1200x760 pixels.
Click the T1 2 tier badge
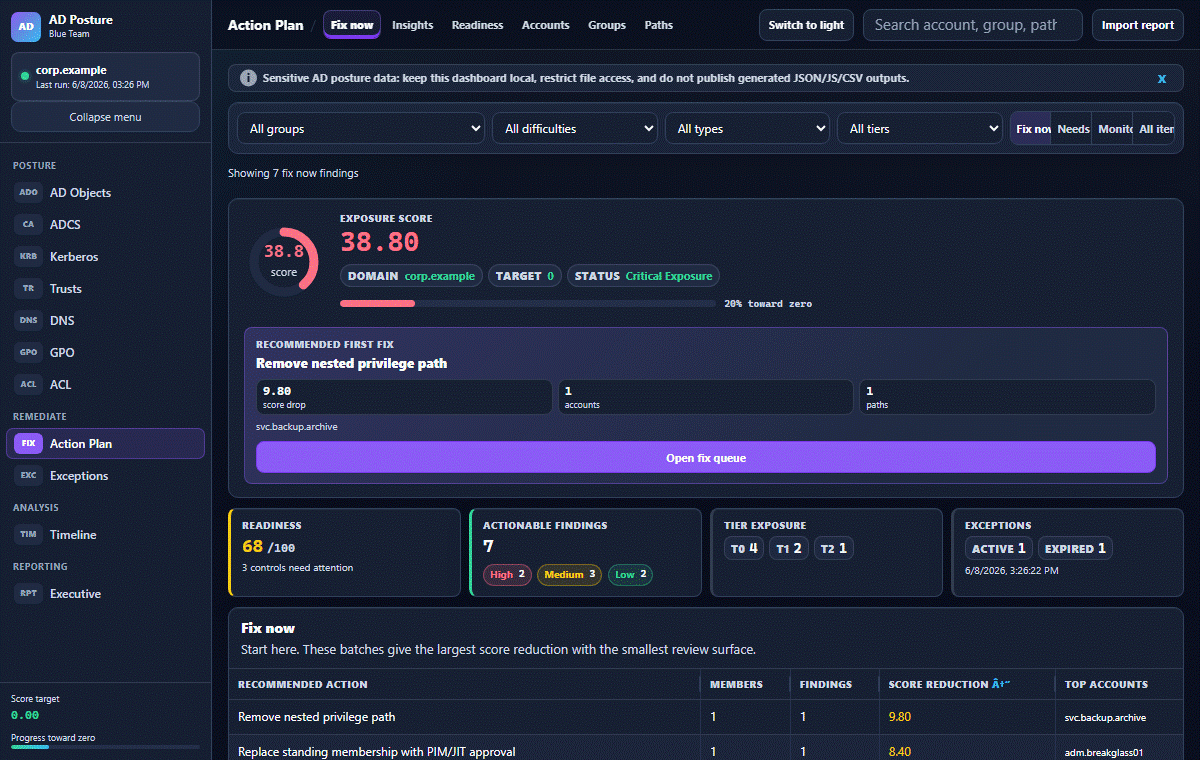[x=789, y=548]
